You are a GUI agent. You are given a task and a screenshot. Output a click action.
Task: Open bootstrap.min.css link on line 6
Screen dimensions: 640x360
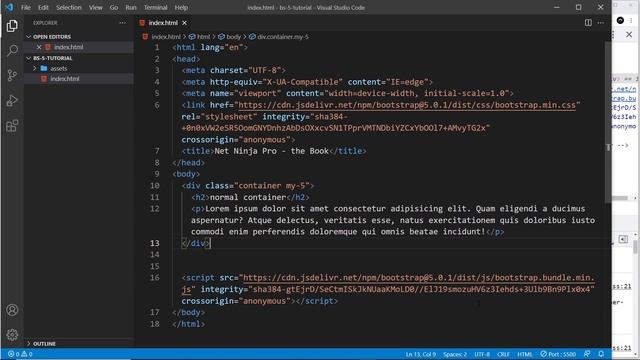click(407, 105)
